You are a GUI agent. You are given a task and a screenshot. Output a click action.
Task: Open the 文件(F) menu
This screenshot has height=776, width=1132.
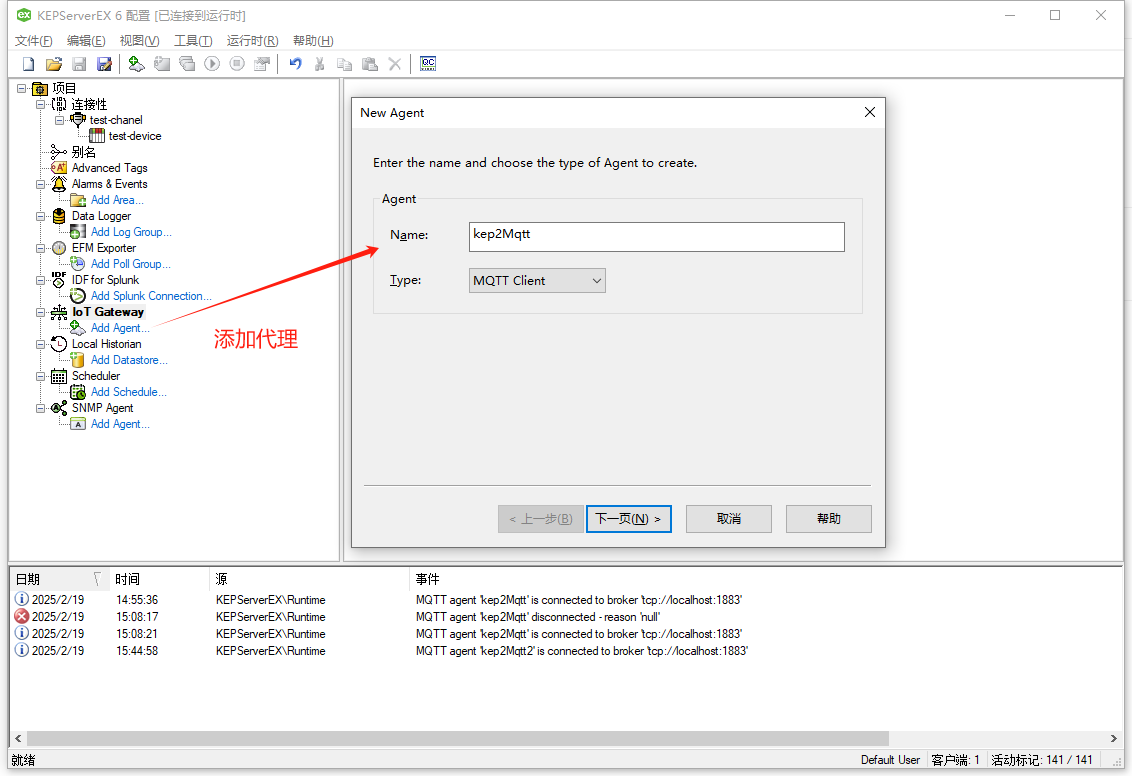pos(34,40)
